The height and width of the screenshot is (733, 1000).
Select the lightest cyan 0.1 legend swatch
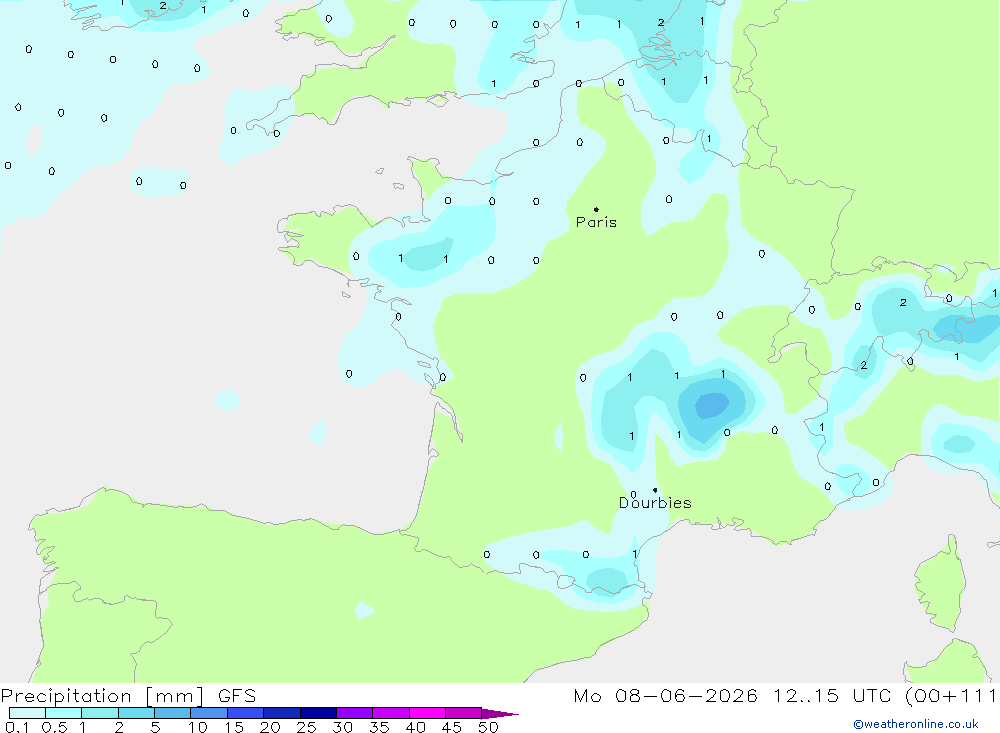point(27,713)
